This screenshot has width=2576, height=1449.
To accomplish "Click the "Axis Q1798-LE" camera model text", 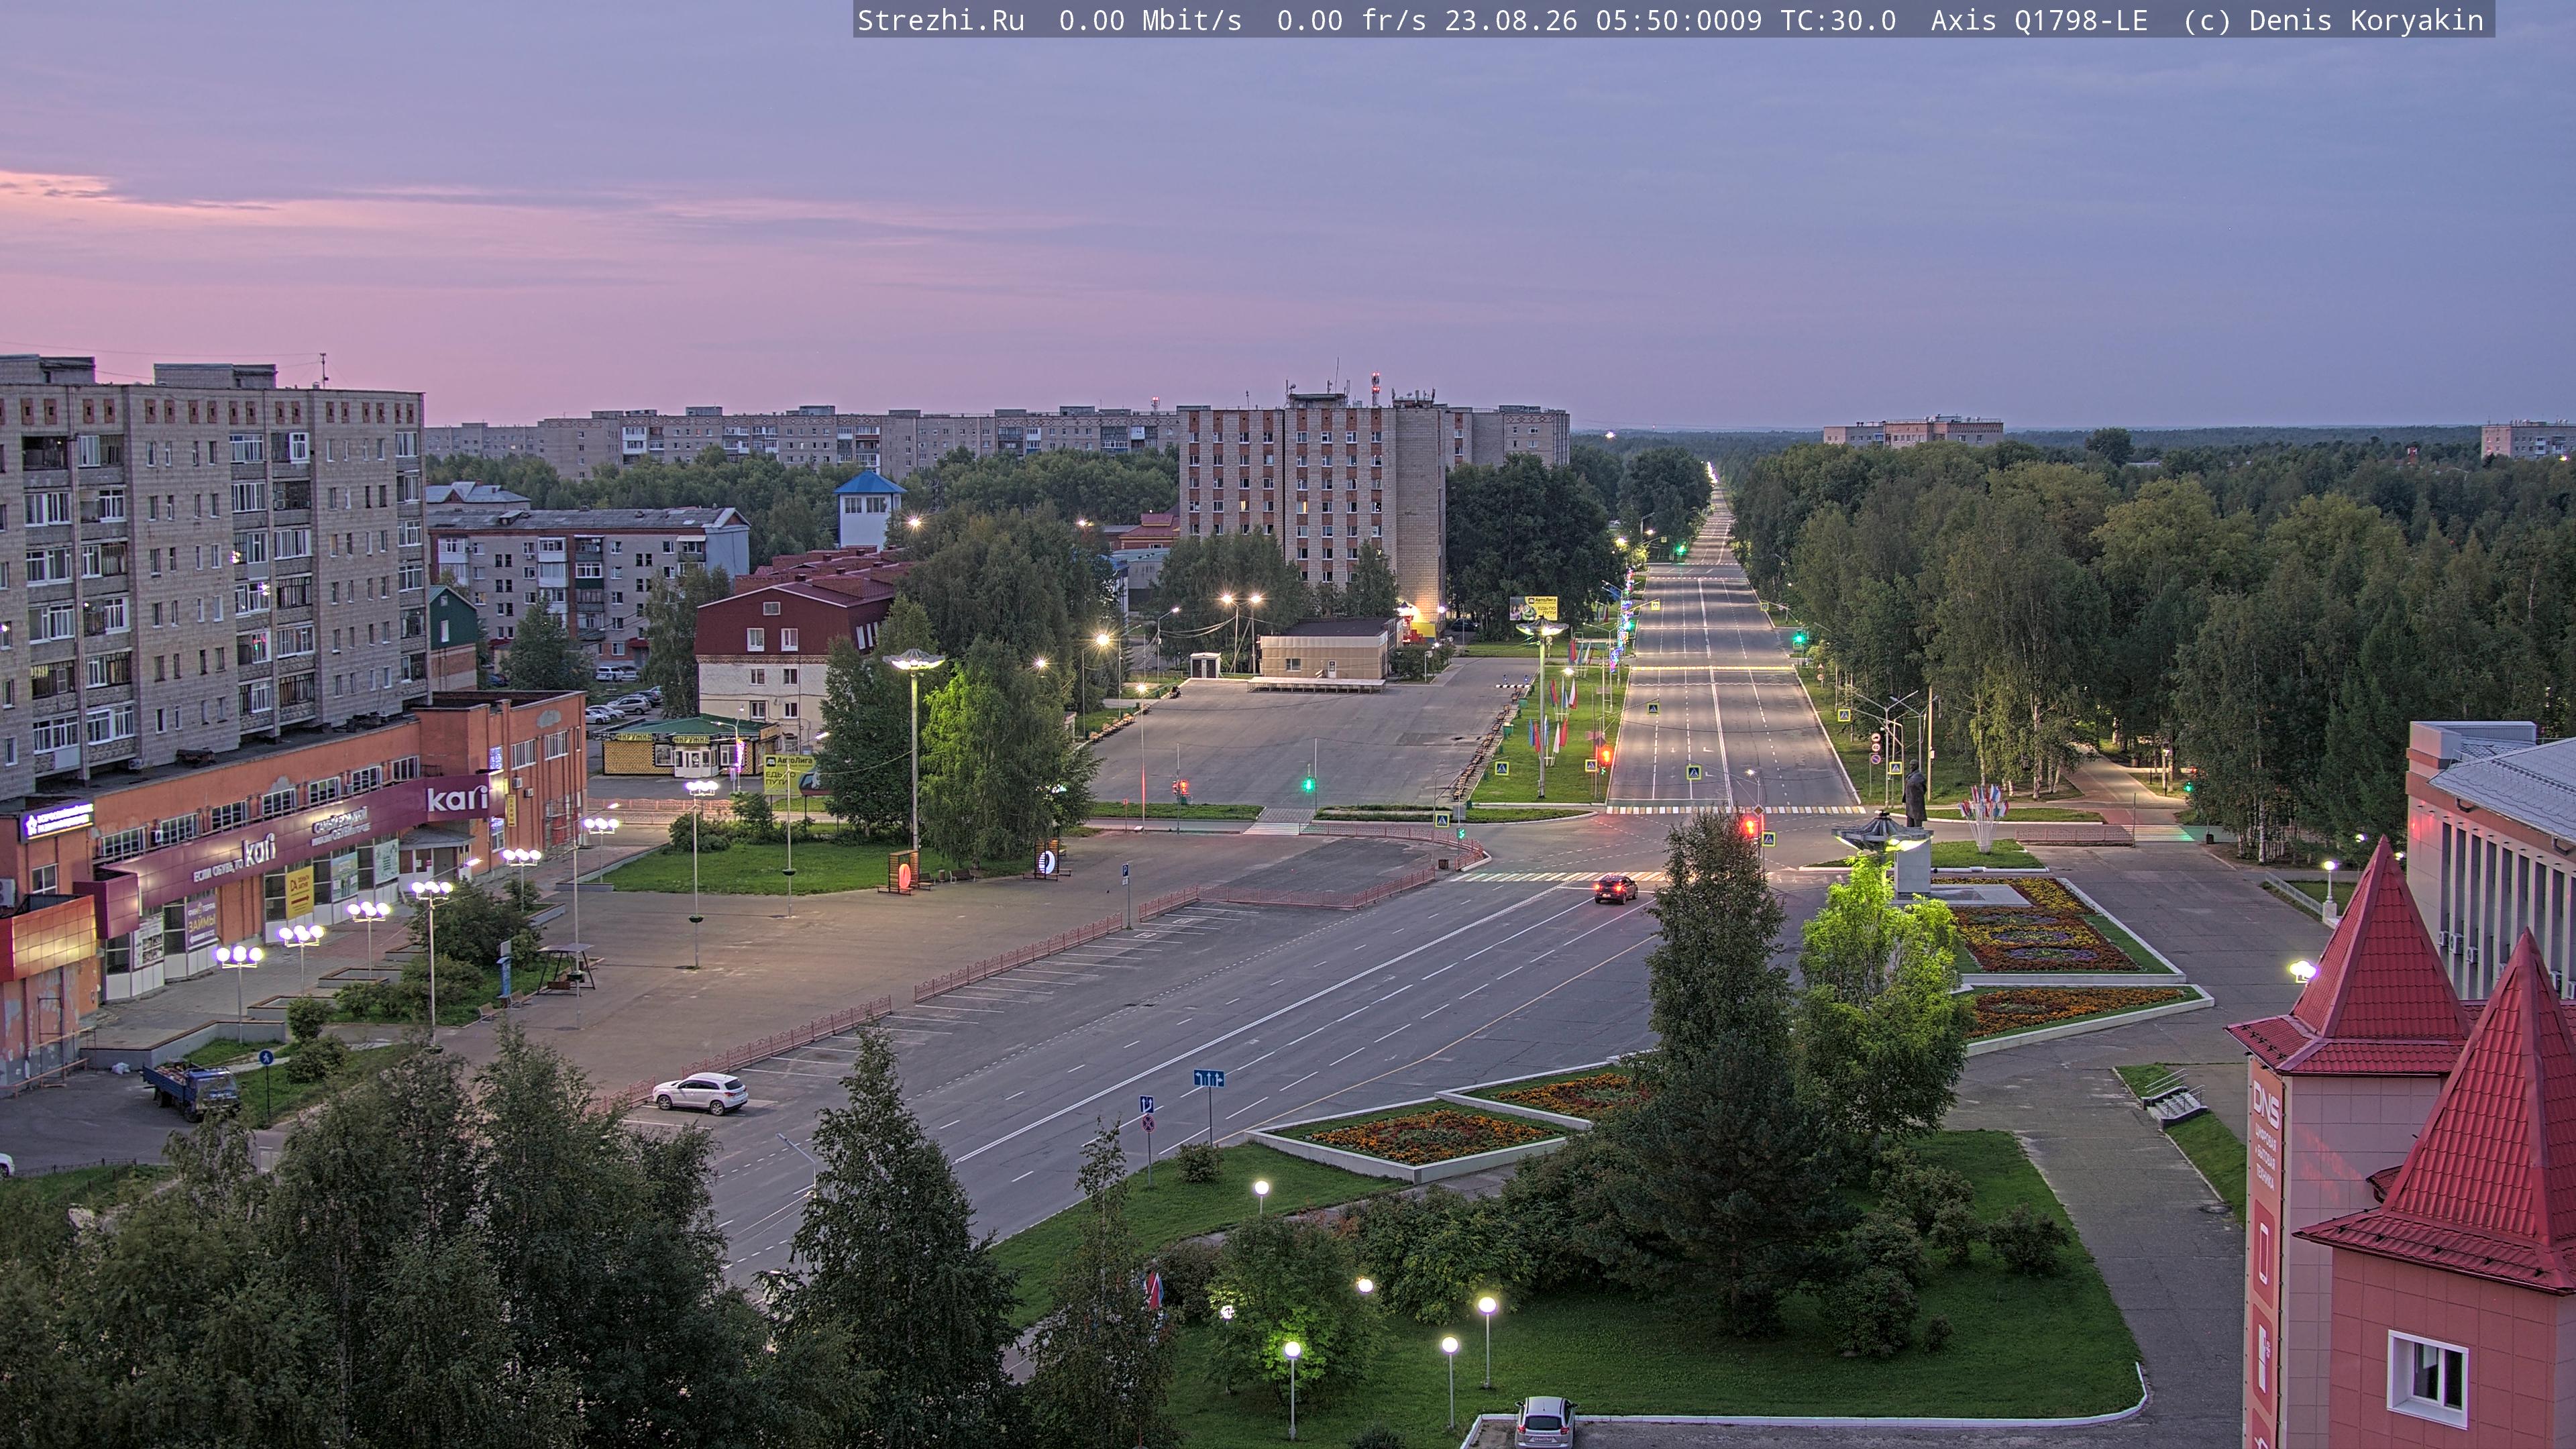I will pos(2039,21).
